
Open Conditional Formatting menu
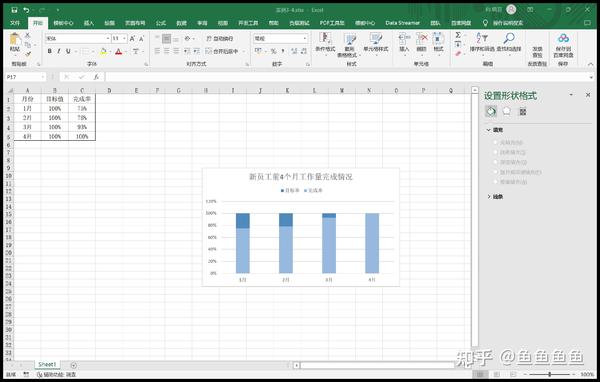325,43
